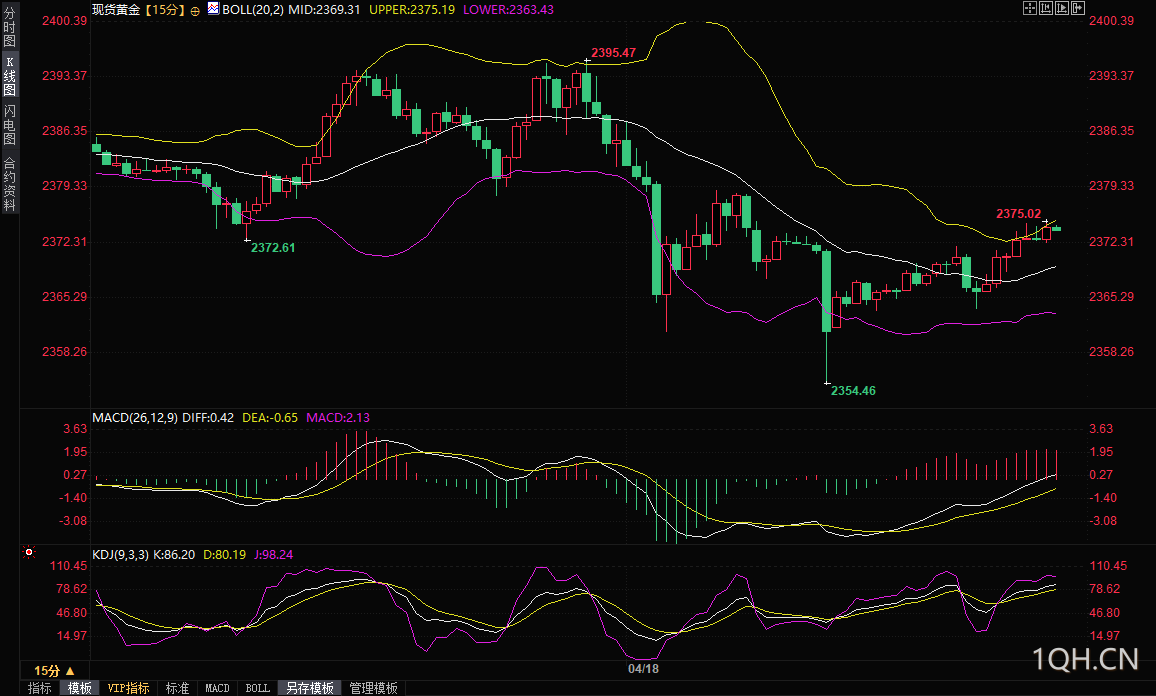Screen dimensions: 1156x696
Task: Apply the MACD template
Action: (217, 688)
